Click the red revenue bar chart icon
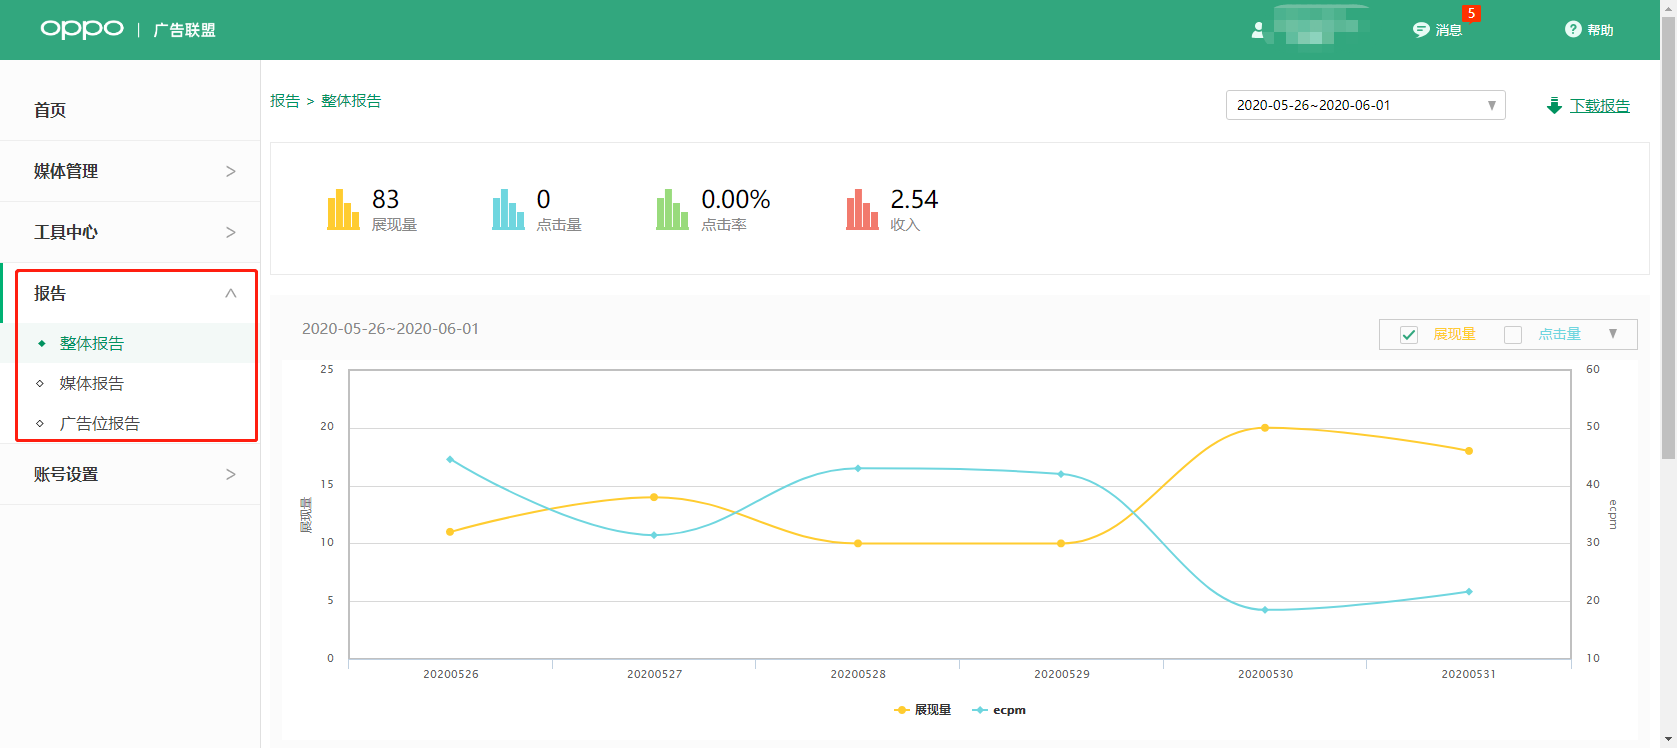 click(862, 210)
